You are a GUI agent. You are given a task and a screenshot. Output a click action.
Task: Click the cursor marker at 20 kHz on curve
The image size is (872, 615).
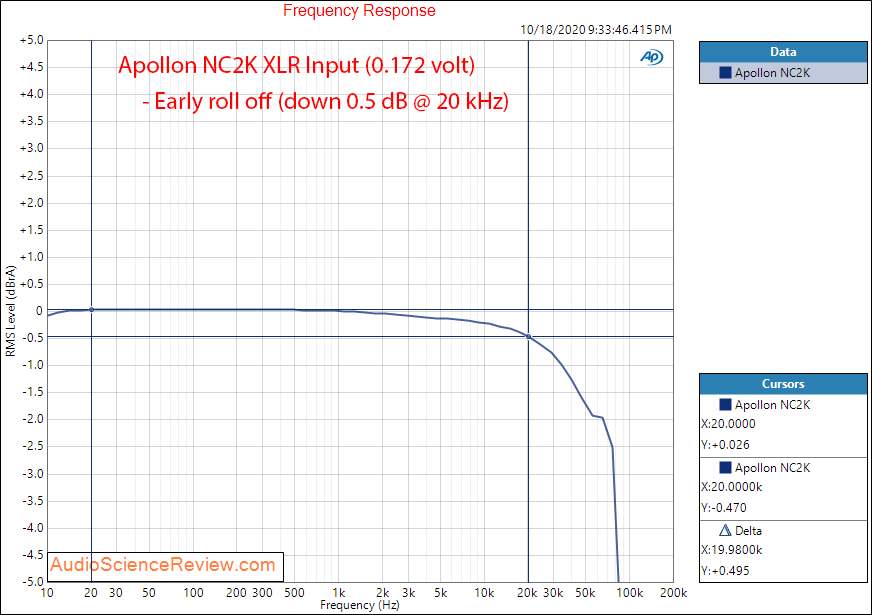click(x=528, y=336)
